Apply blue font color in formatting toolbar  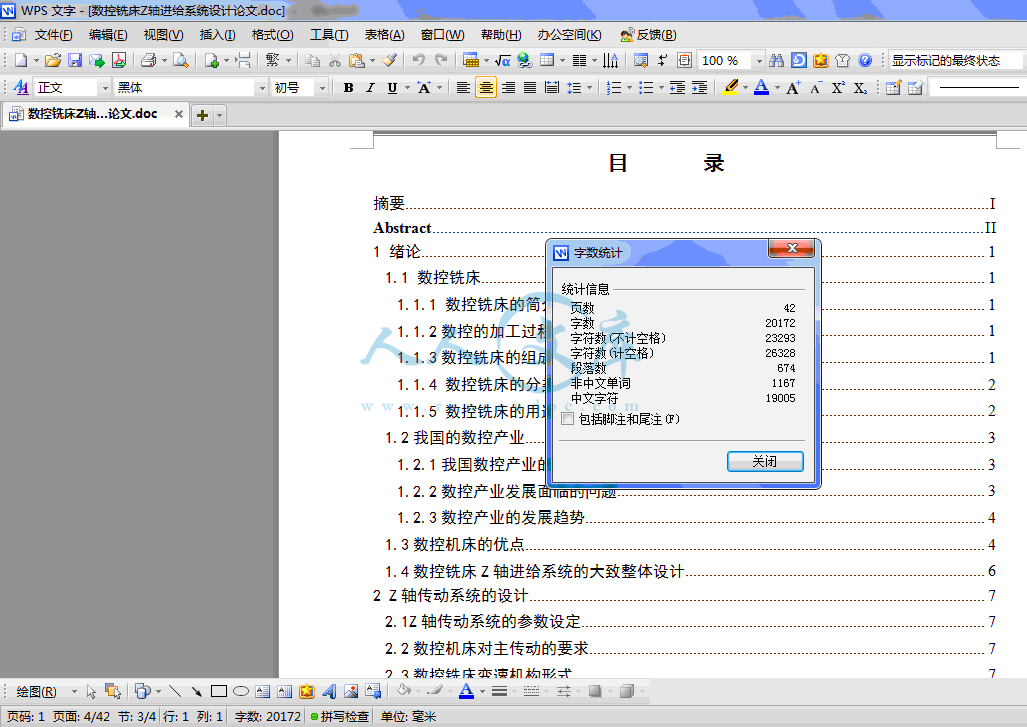pyautogui.click(x=761, y=88)
